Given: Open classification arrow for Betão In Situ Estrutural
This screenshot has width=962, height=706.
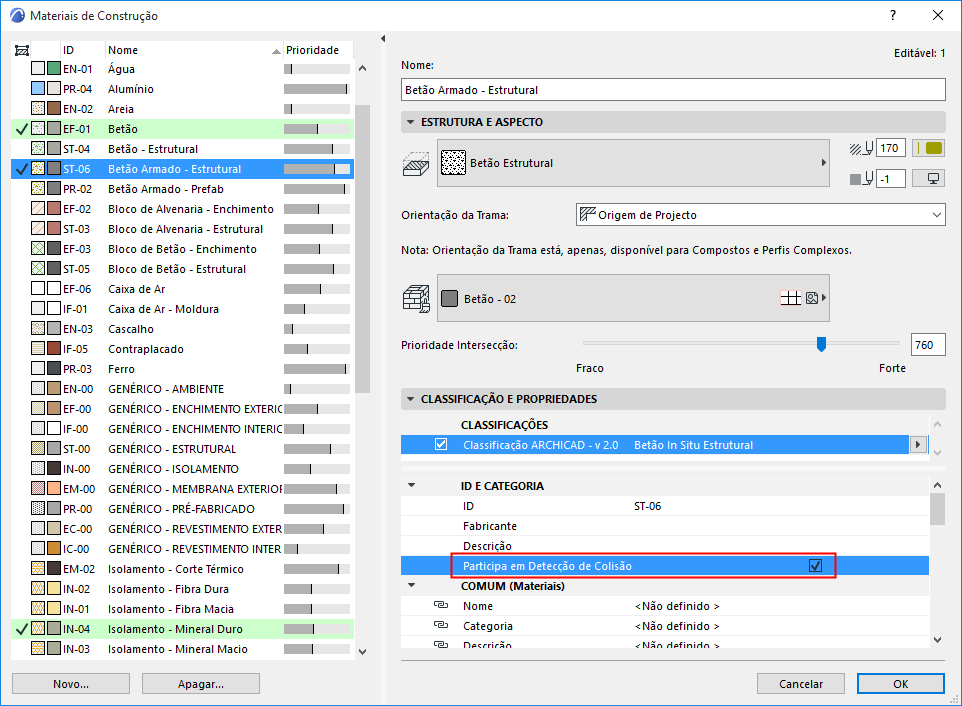Looking at the screenshot, I should [918, 444].
